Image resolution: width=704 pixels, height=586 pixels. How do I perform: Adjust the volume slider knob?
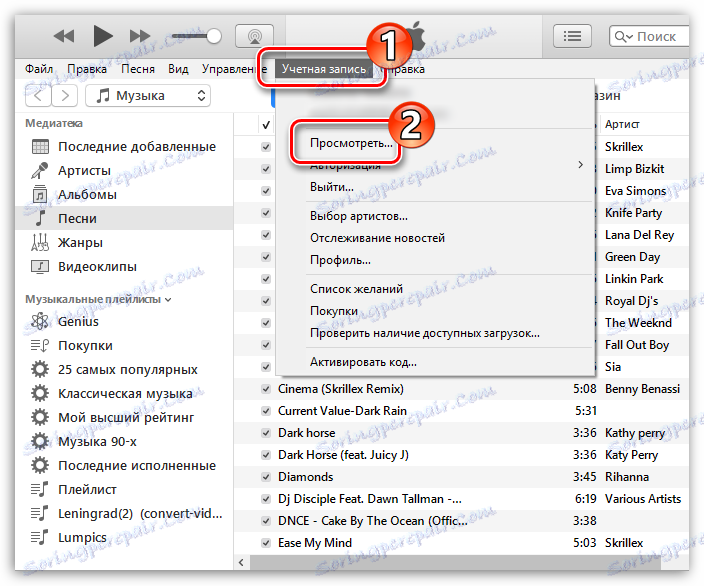[x=214, y=36]
